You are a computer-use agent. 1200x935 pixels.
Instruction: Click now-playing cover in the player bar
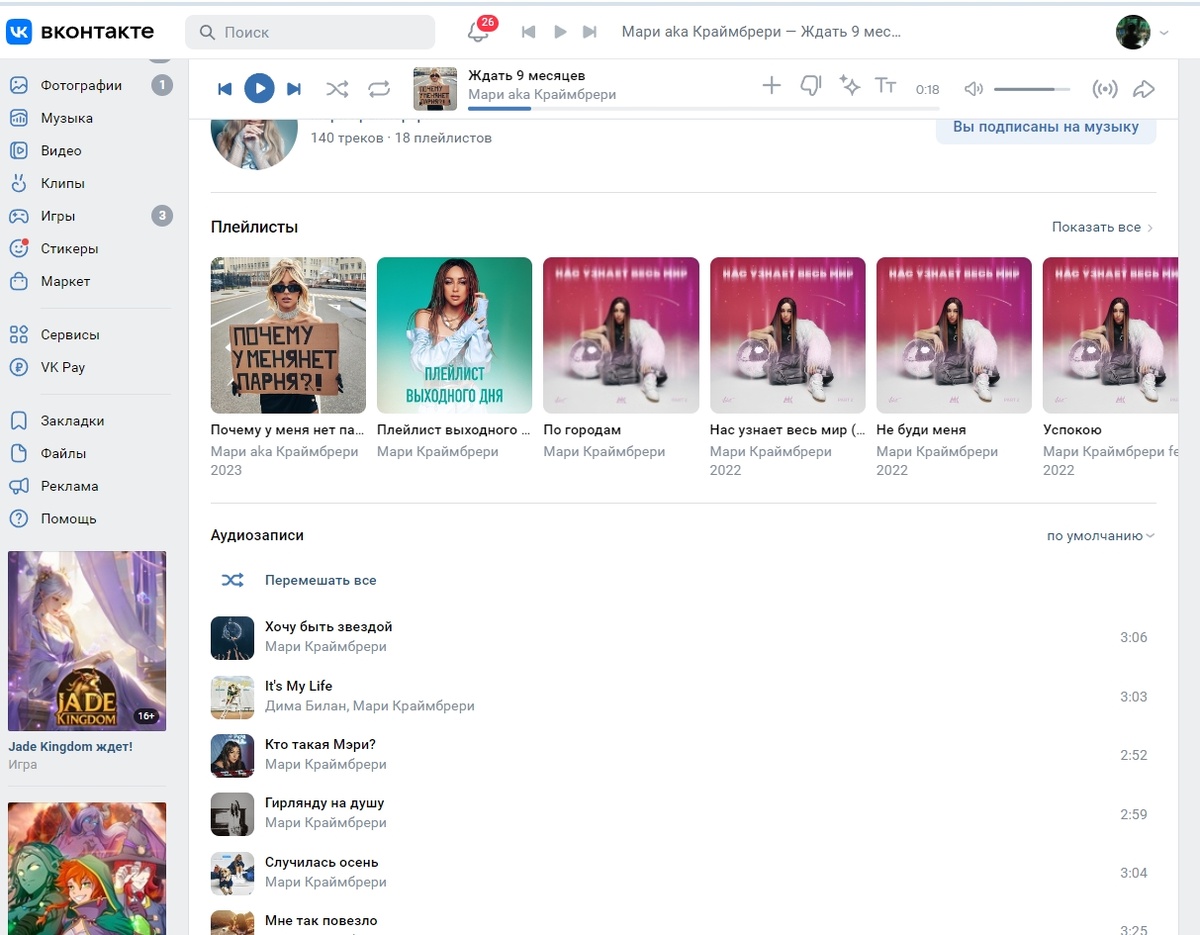click(435, 89)
